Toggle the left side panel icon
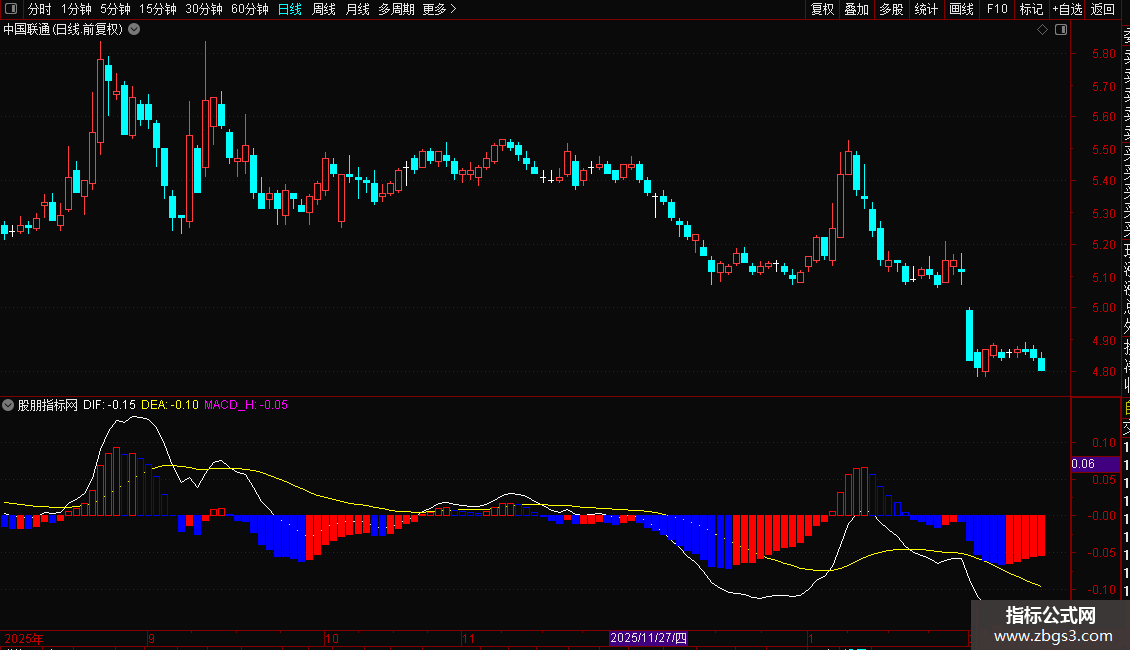The image size is (1130, 650). [11, 9]
